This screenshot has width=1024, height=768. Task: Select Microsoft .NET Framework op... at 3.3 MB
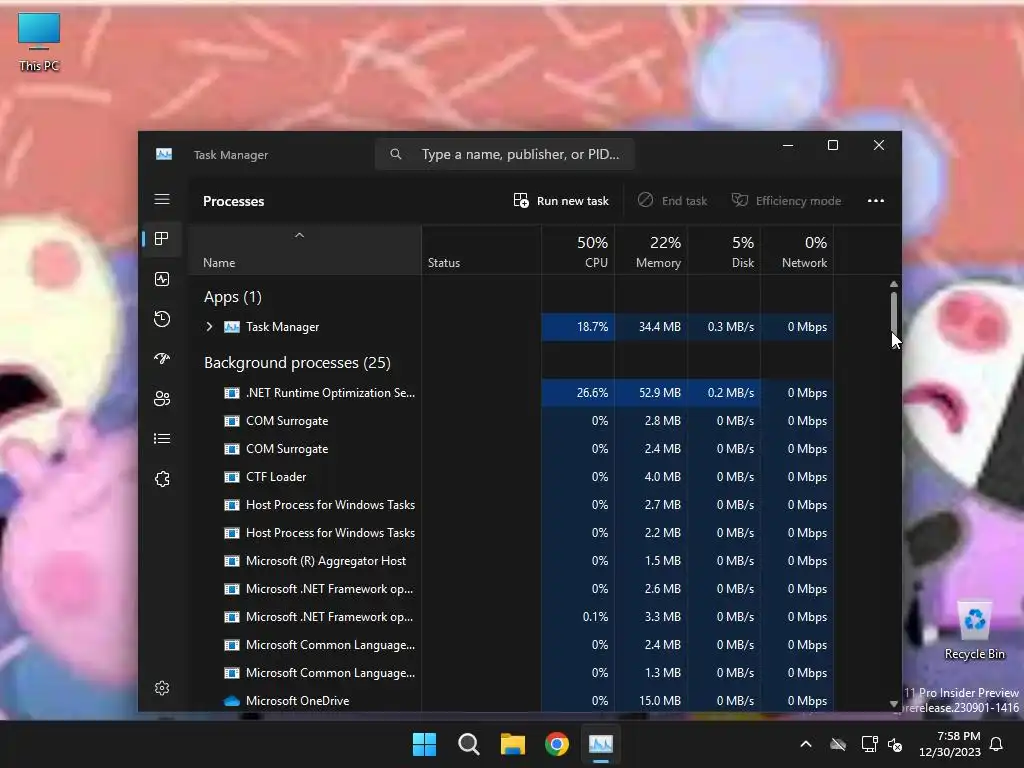pos(511,616)
